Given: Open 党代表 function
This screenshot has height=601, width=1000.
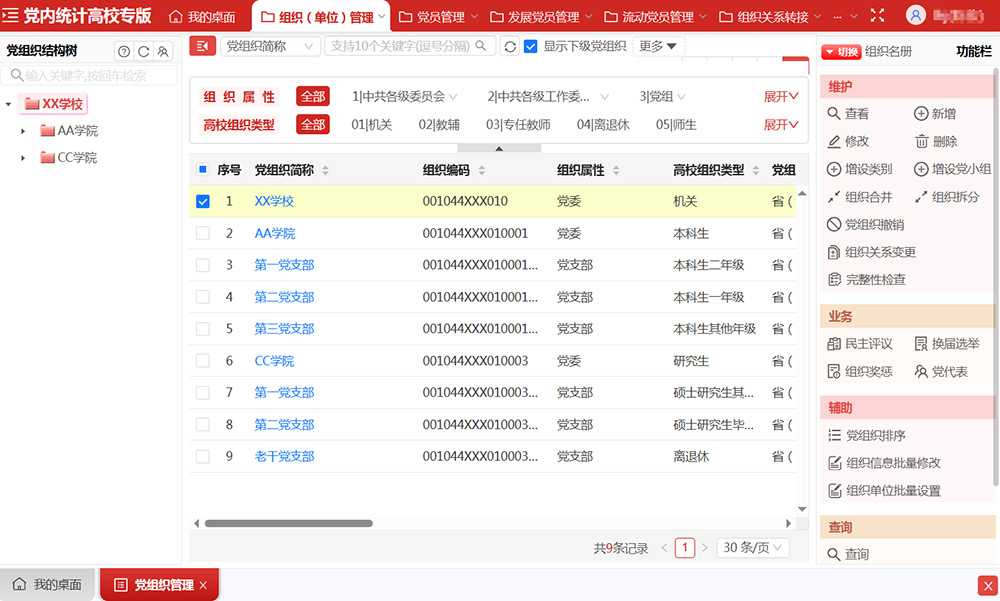Looking at the screenshot, I should (x=941, y=371).
